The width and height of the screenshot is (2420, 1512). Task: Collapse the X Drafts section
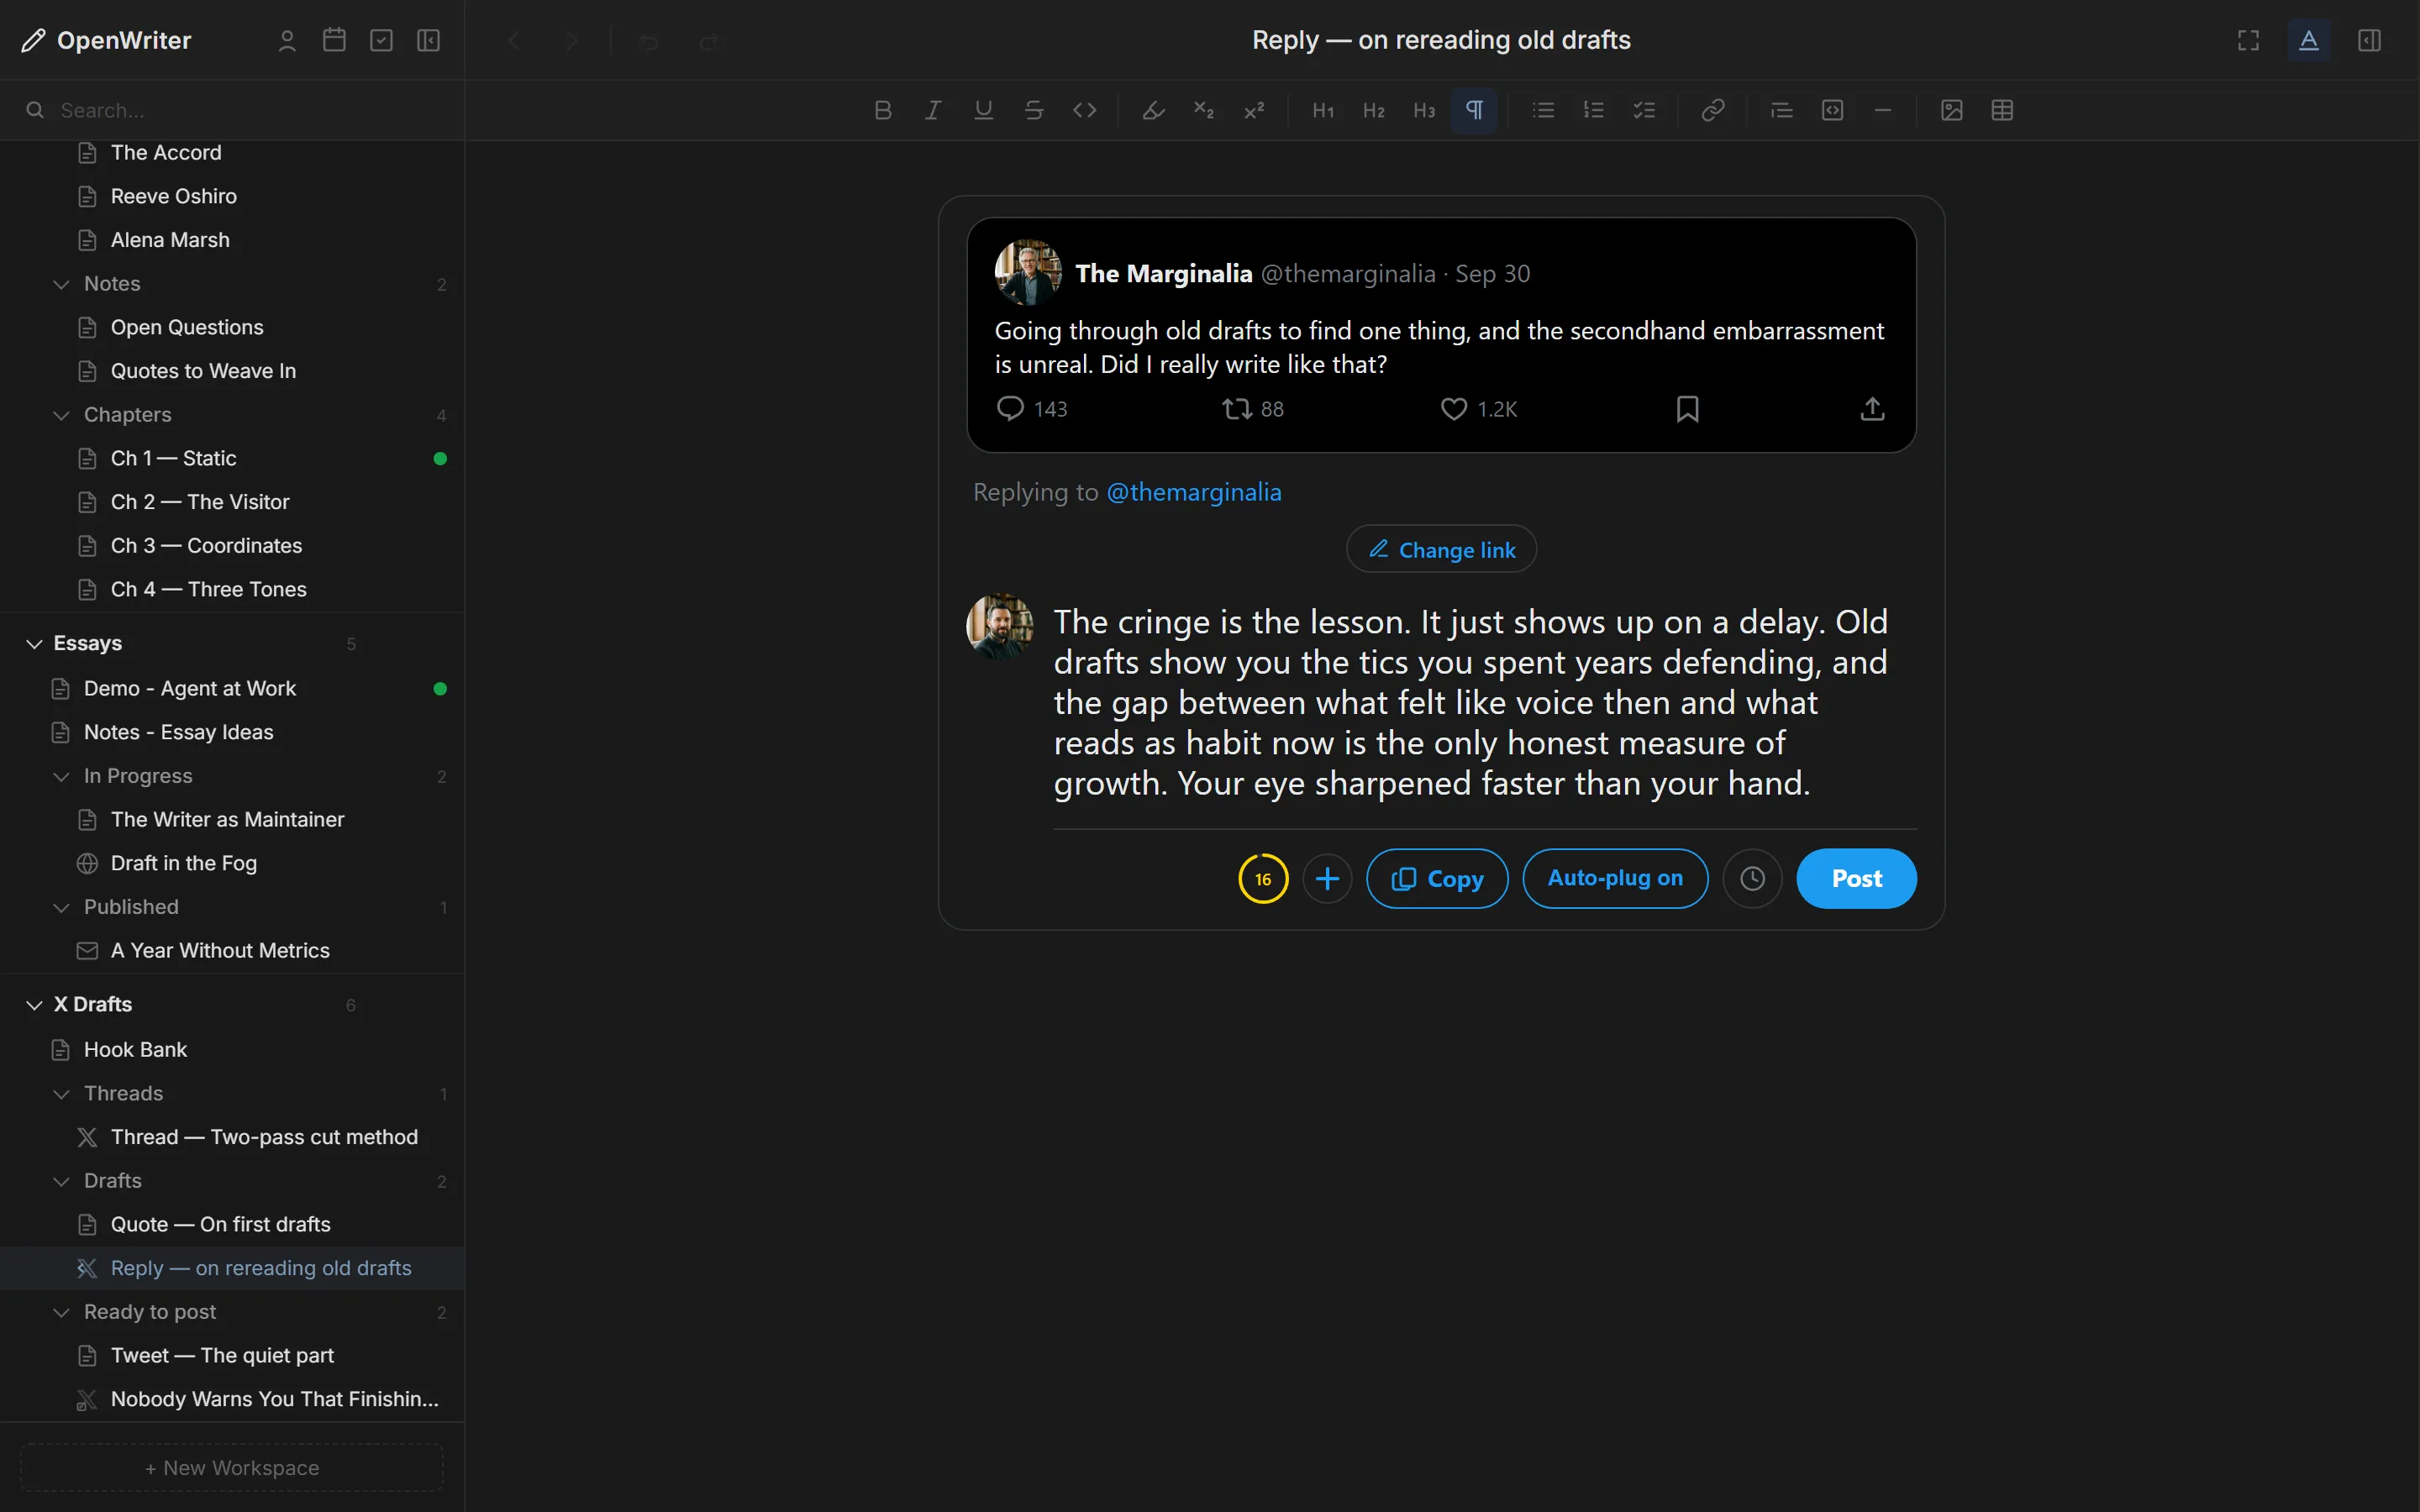(34, 1004)
